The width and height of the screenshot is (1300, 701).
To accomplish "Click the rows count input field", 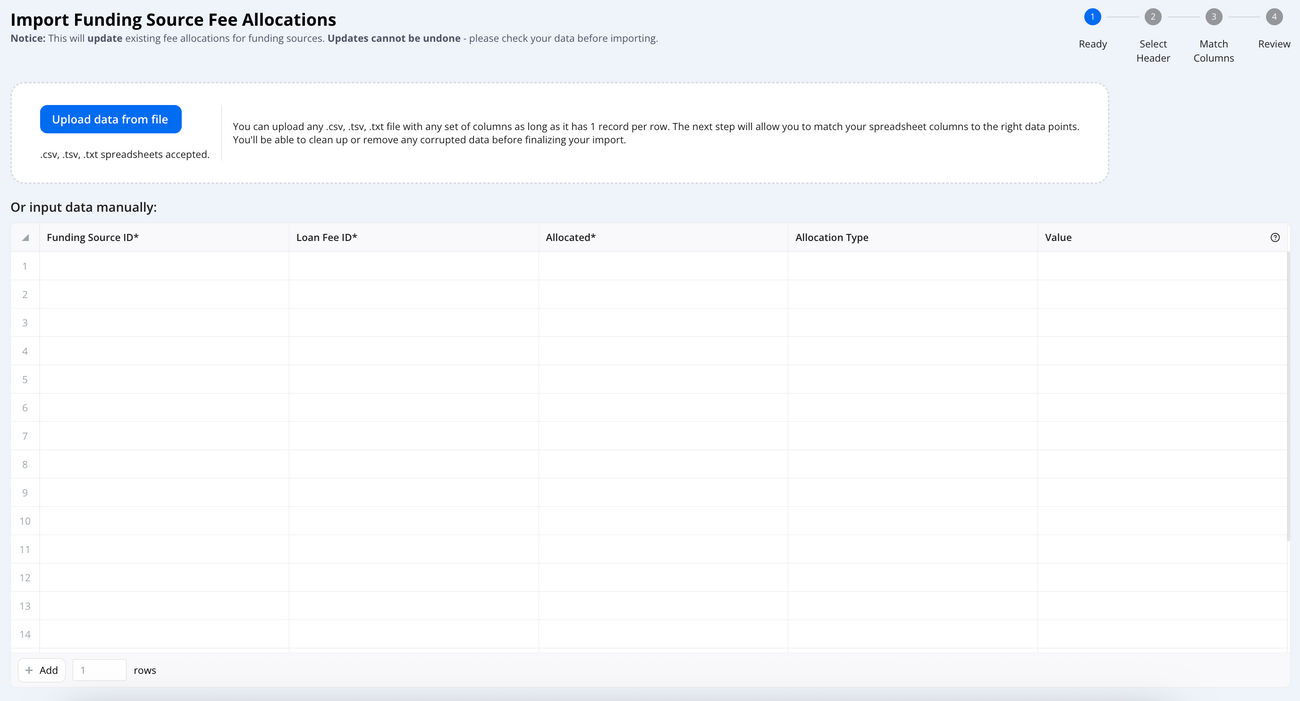I will (99, 670).
